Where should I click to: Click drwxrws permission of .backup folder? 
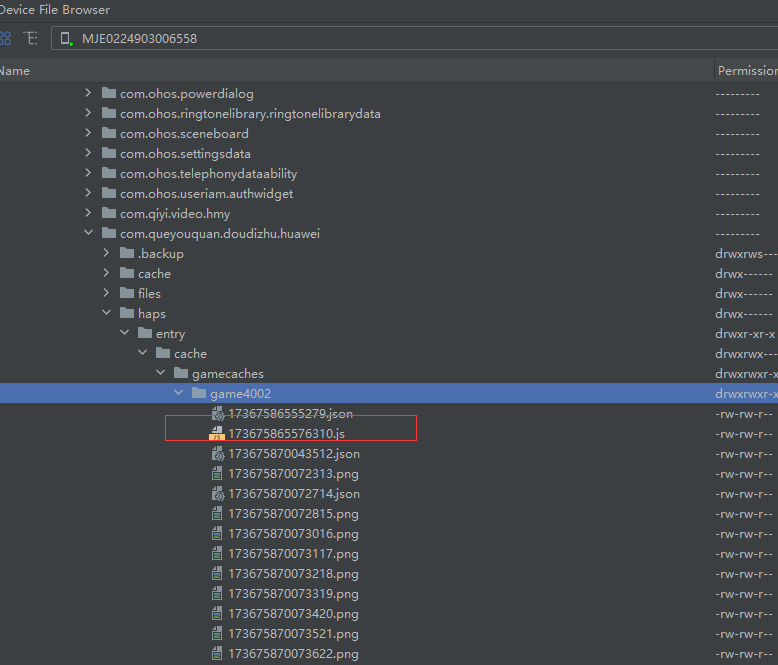coord(746,254)
